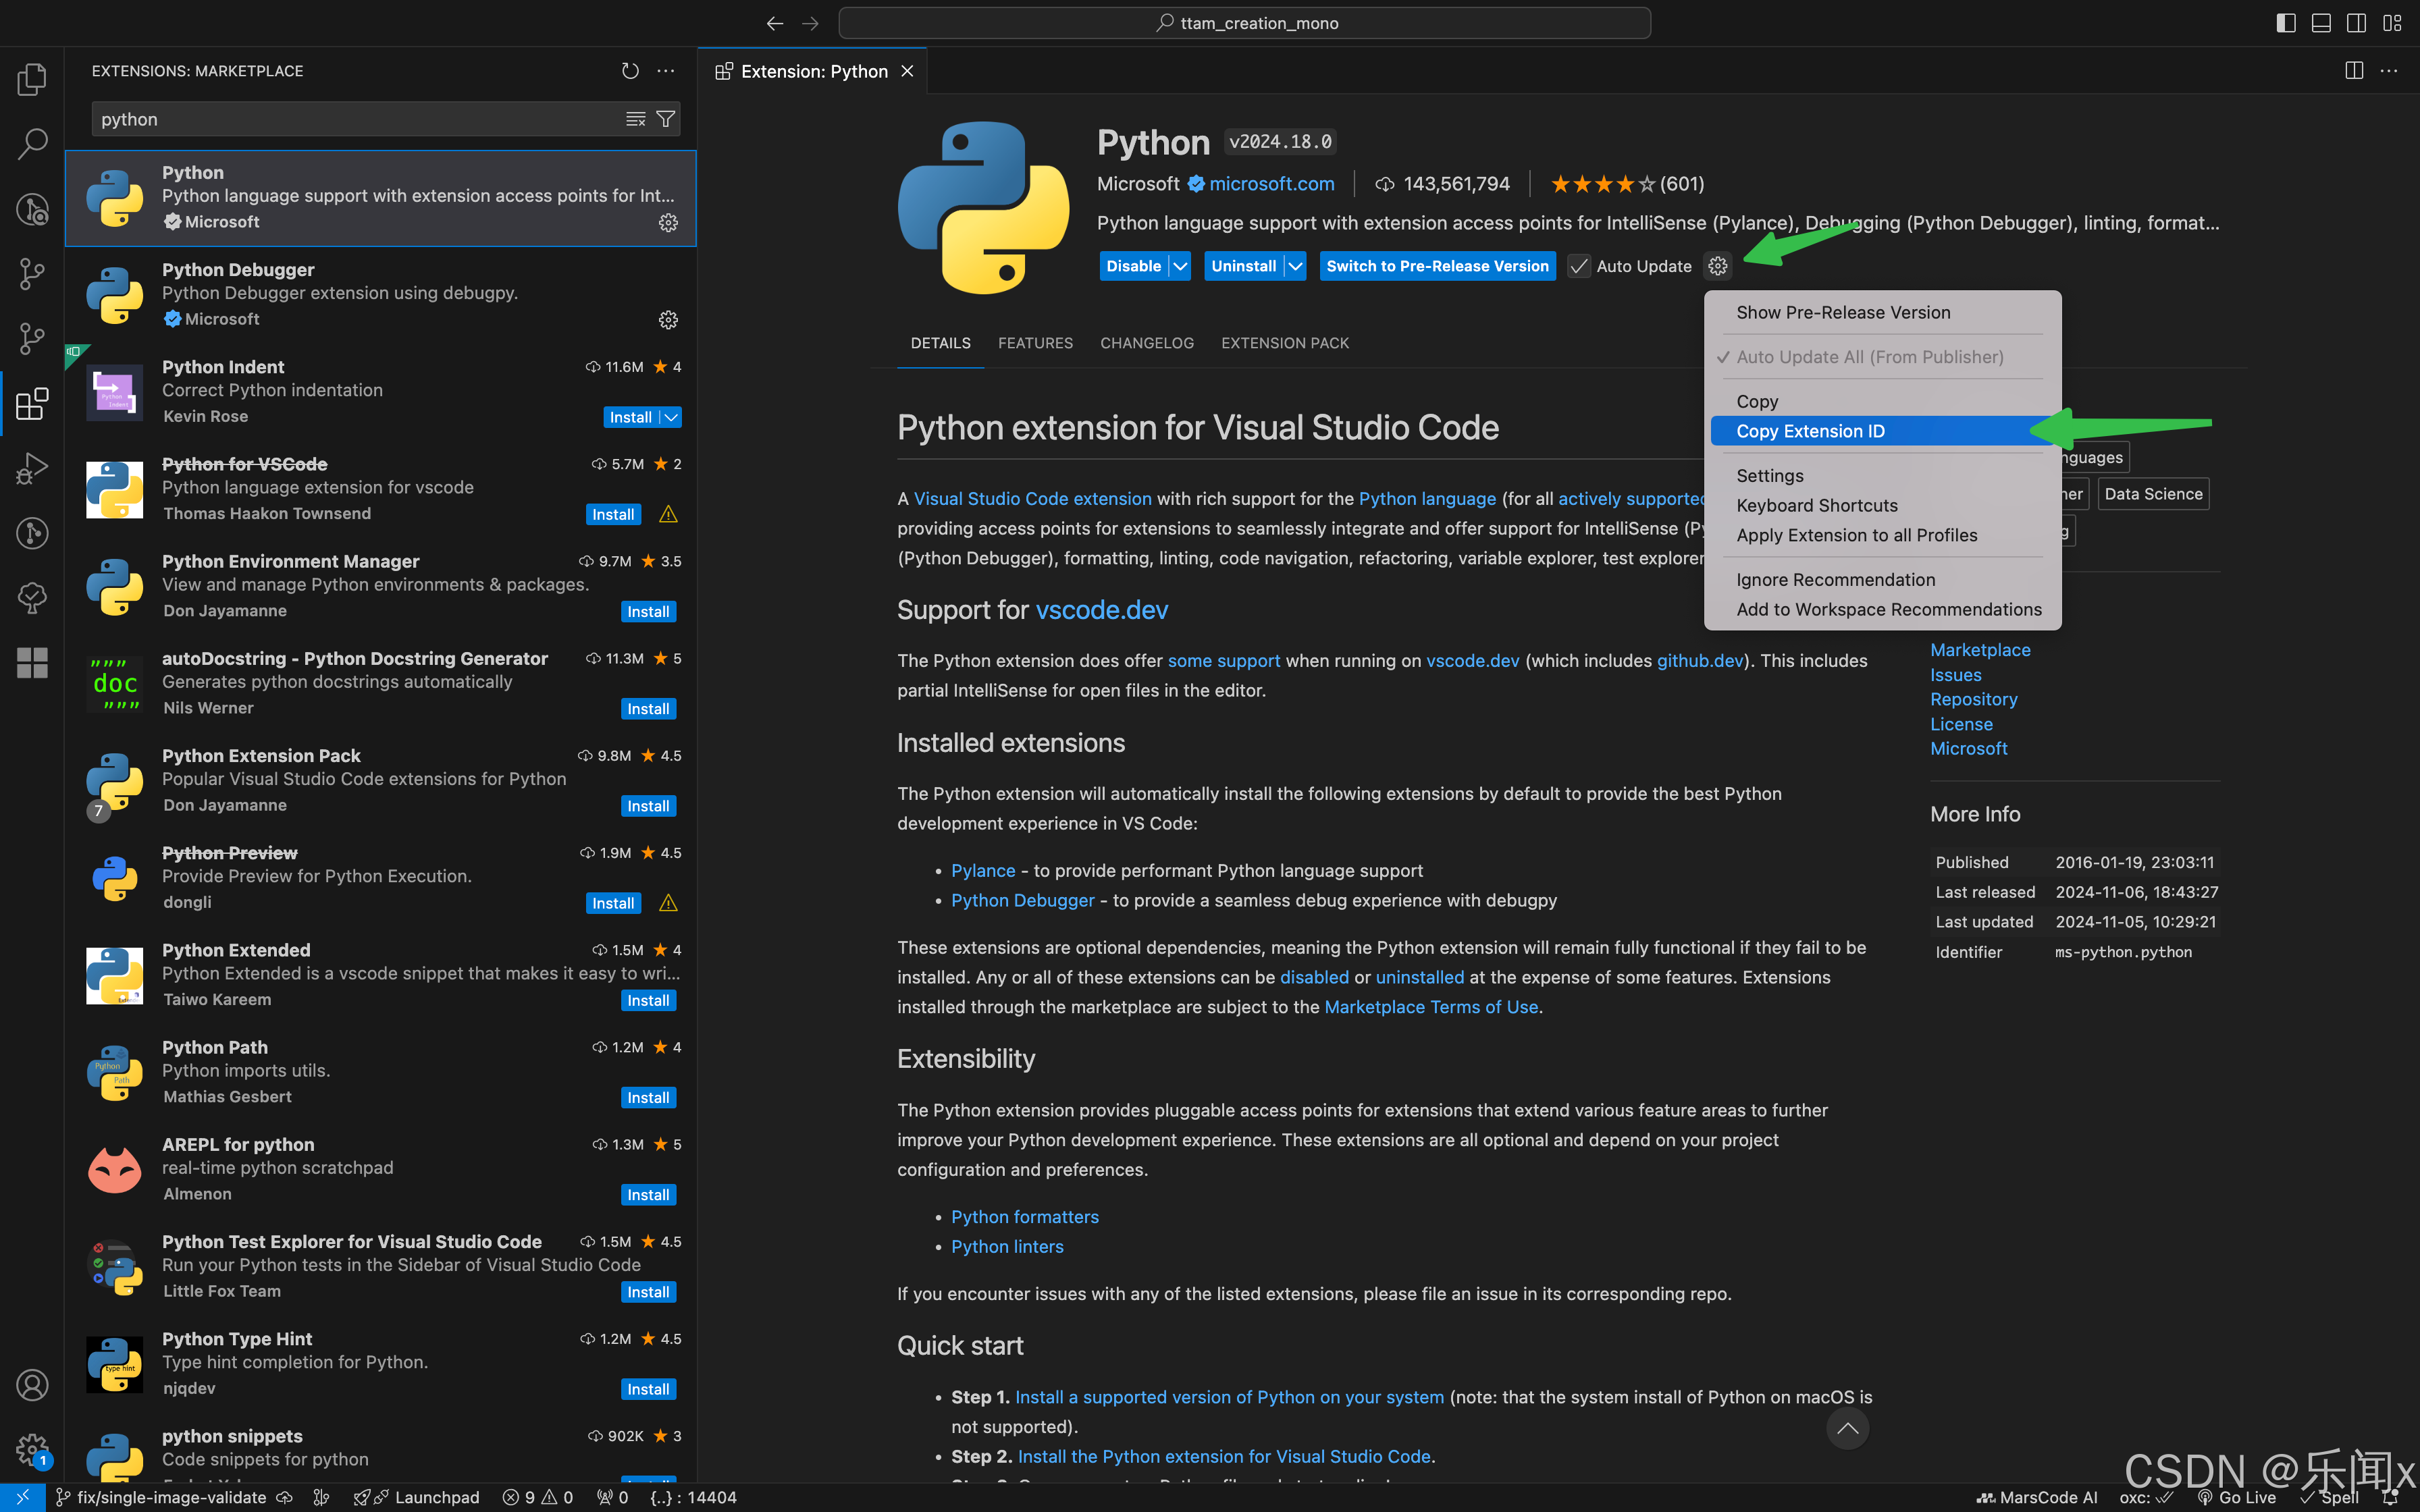Screen dimensions: 2420x1512
Task: Toggle the bottom panel layout icon
Action: click(2321, 23)
